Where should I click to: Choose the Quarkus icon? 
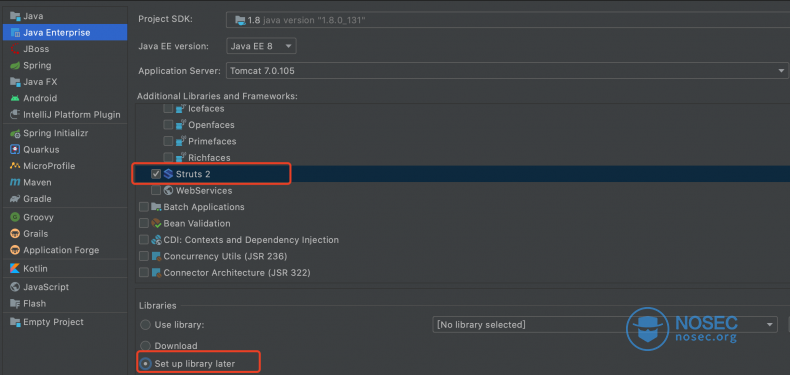point(15,150)
